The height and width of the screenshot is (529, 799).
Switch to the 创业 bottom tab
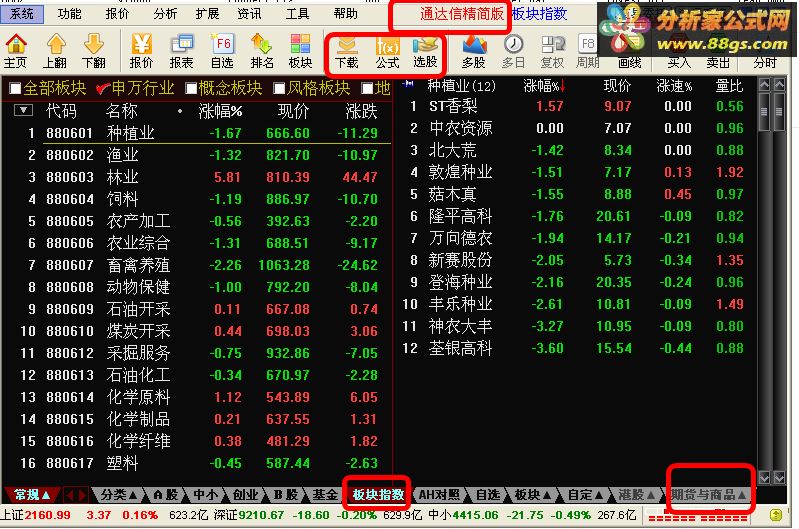pos(245,495)
